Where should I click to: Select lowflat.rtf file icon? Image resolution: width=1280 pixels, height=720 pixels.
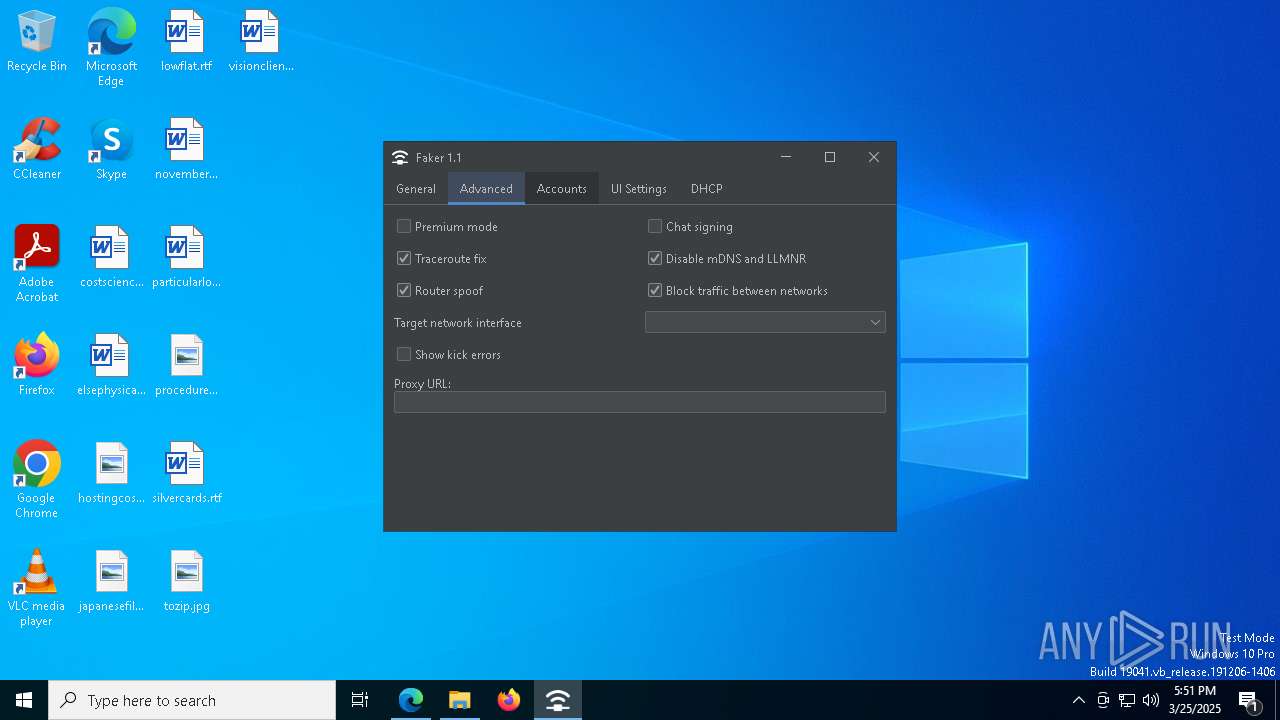[x=186, y=42]
